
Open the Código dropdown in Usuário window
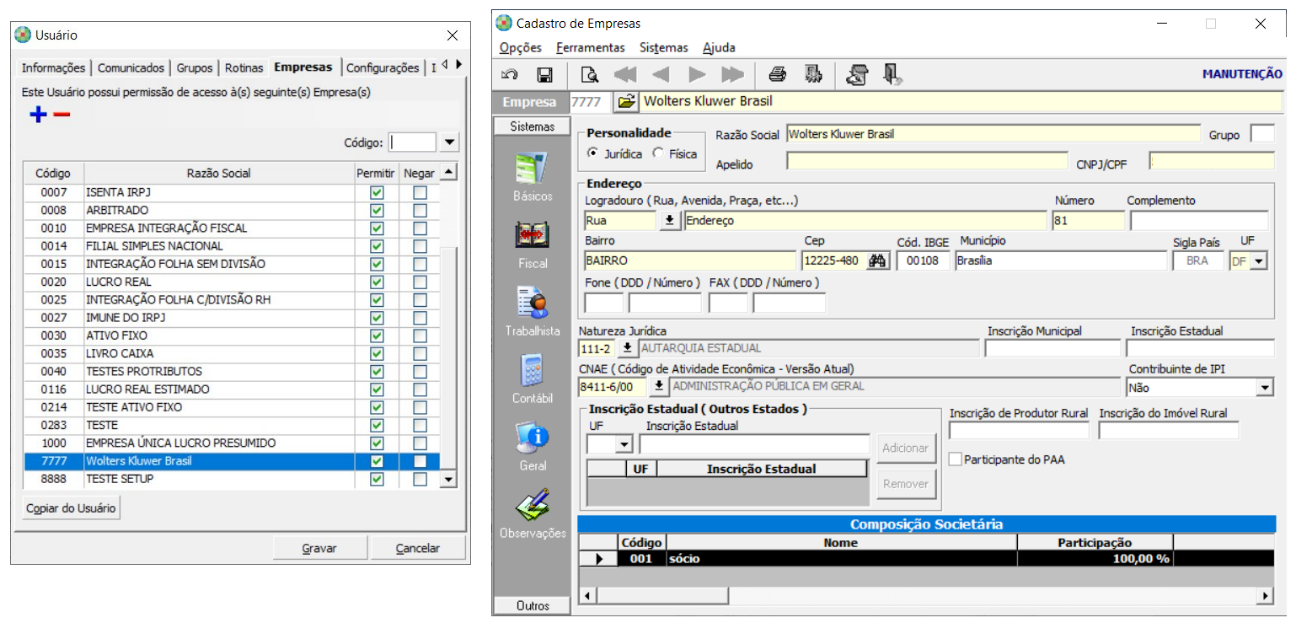[450, 143]
